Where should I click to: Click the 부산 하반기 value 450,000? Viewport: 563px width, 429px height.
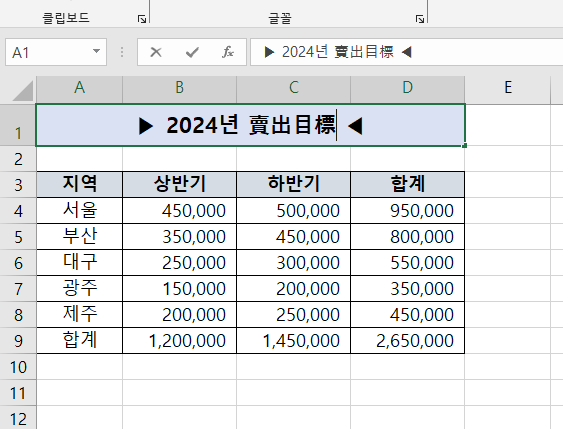pyautogui.click(x=293, y=237)
